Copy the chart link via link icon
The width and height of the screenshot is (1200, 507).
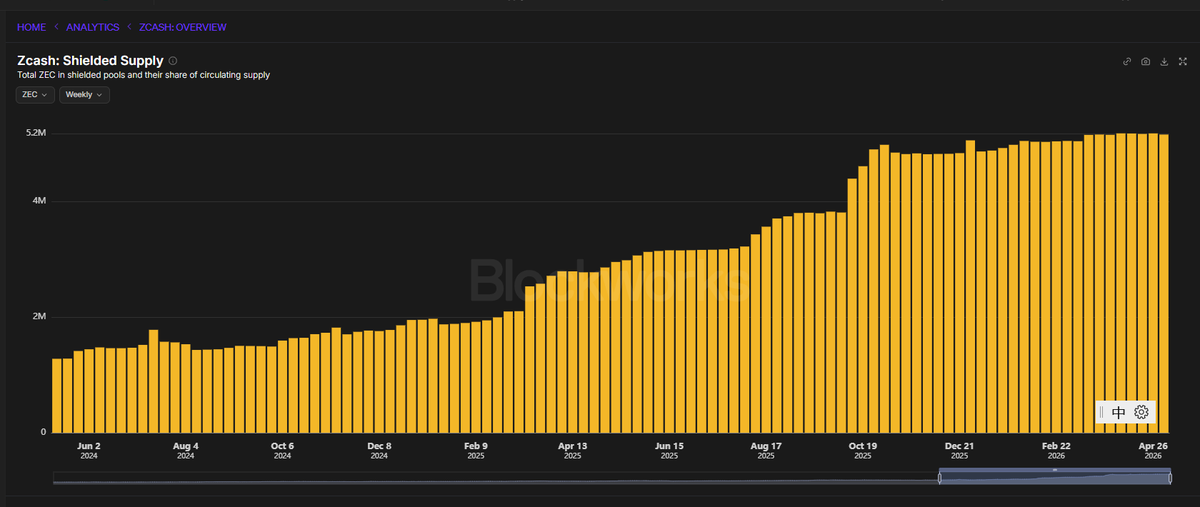(x=1127, y=62)
